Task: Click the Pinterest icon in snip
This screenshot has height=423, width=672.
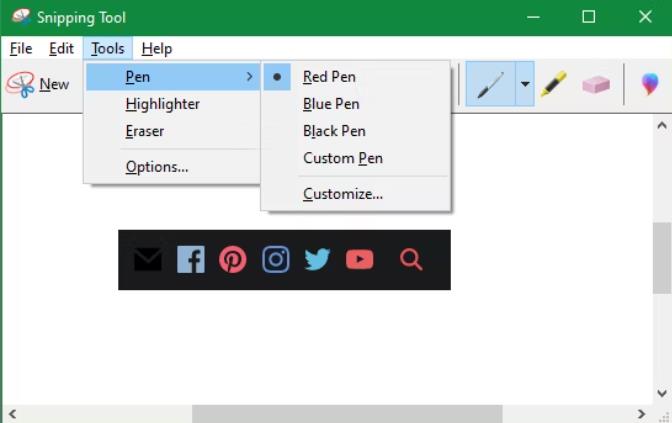Action: coord(233,259)
